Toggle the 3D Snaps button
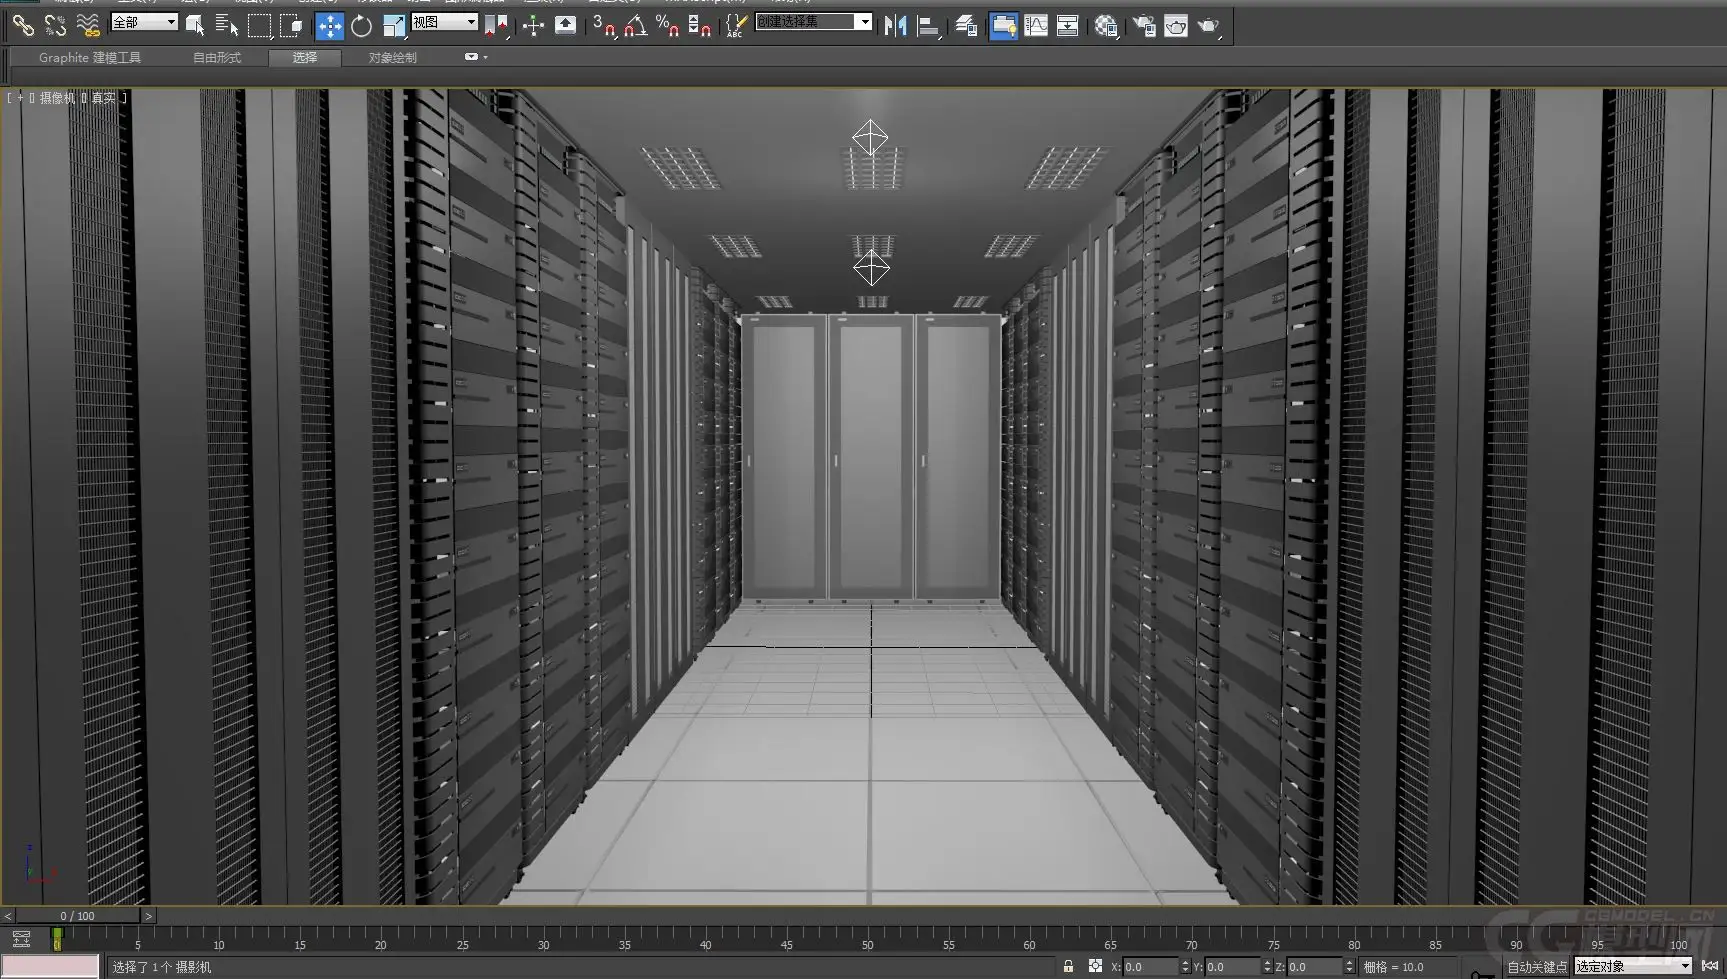 [603, 26]
